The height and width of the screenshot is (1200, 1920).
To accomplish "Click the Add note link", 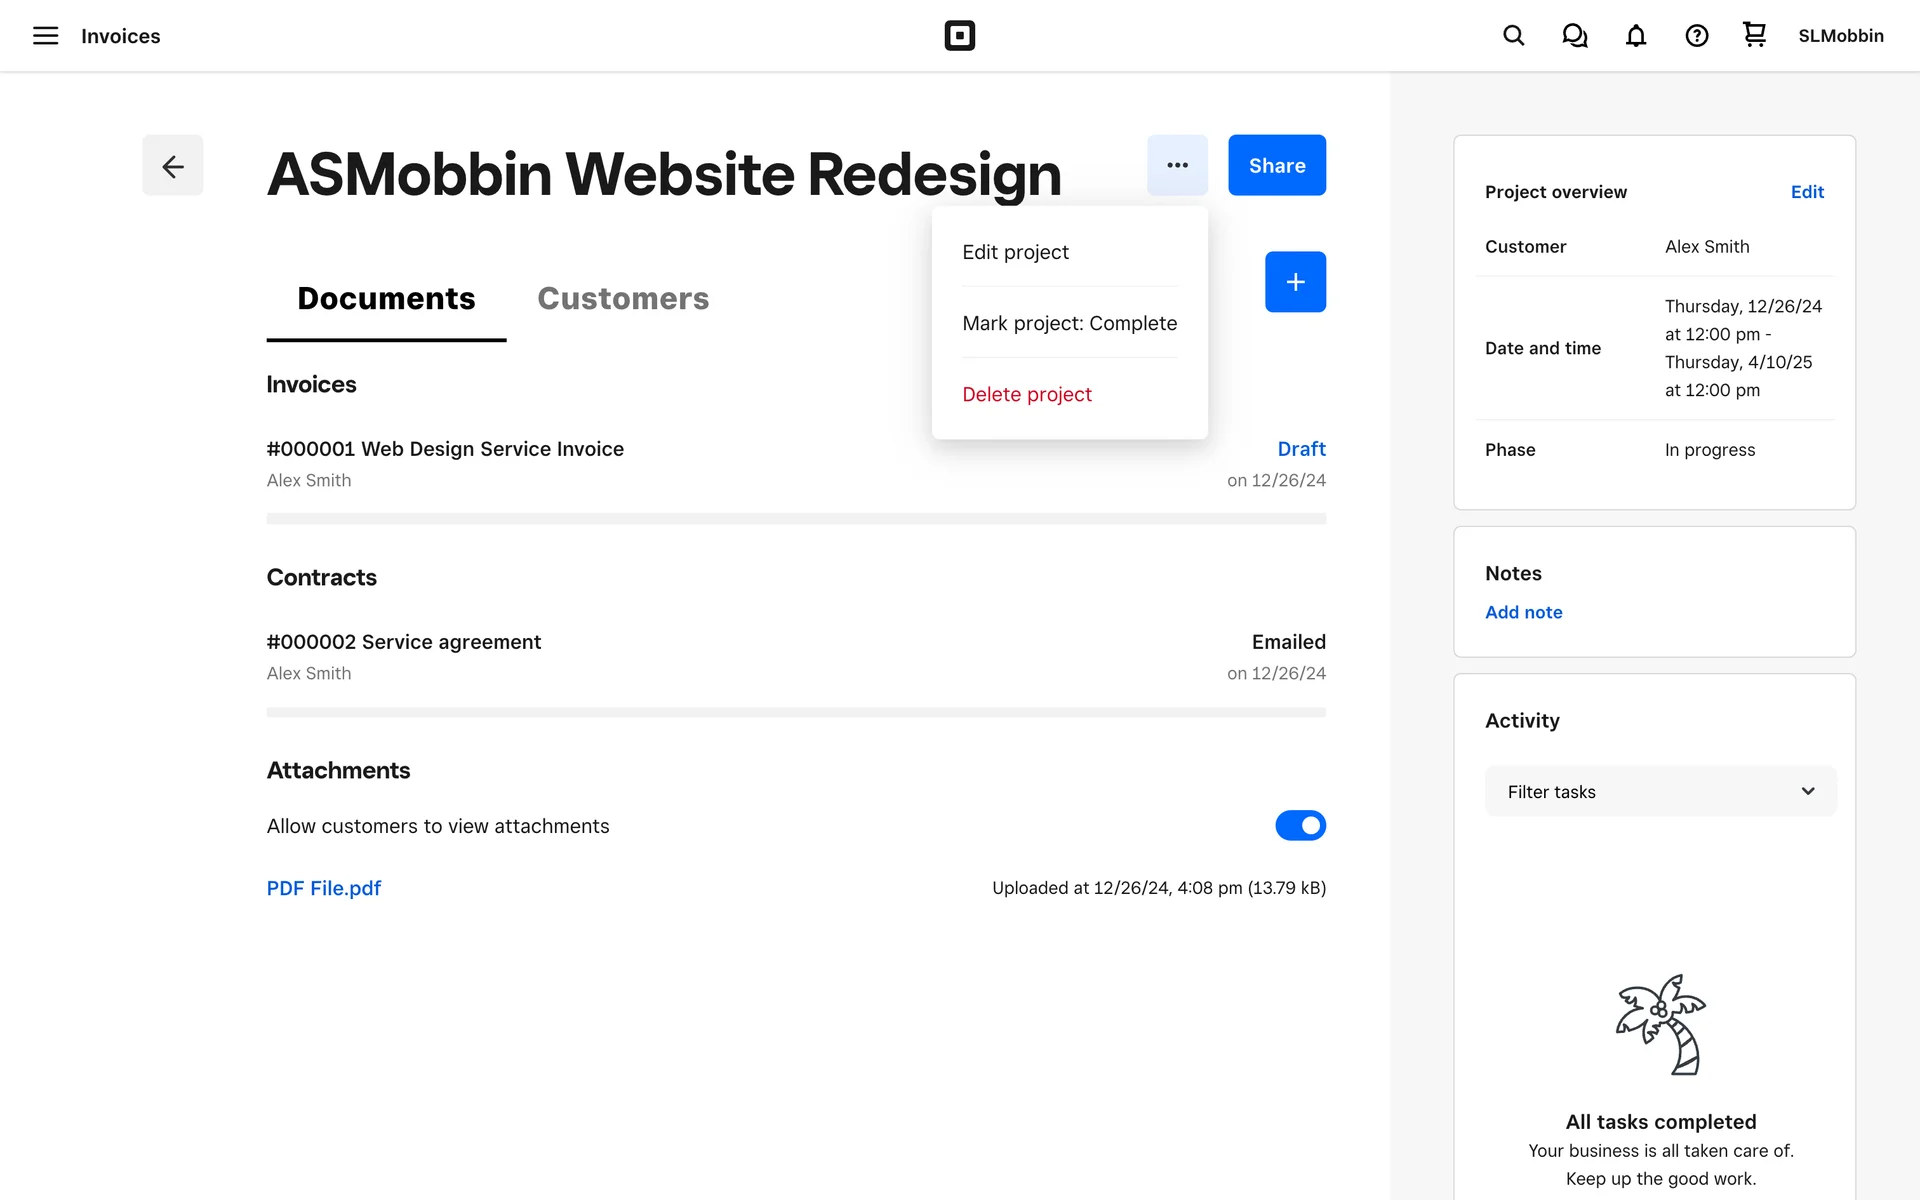I will coord(1523,612).
